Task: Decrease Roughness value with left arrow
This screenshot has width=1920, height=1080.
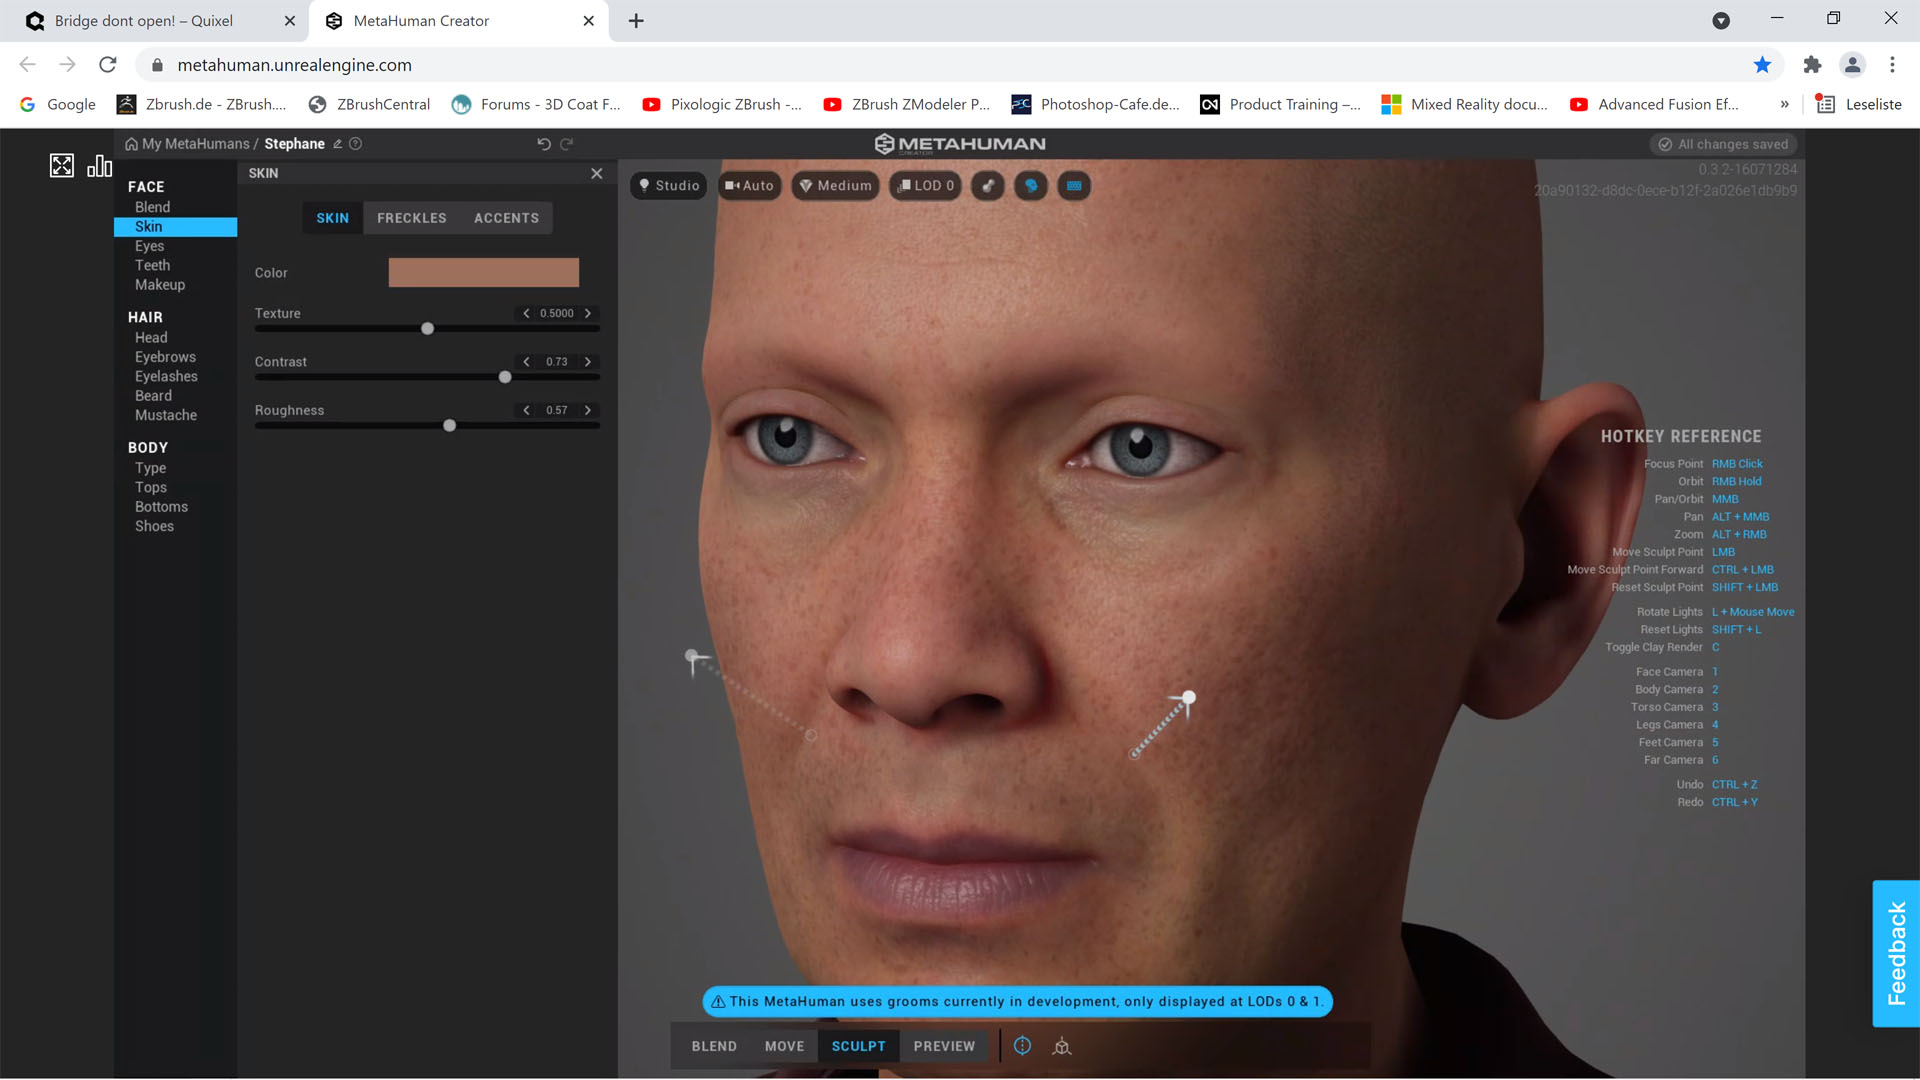Action: point(526,411)
